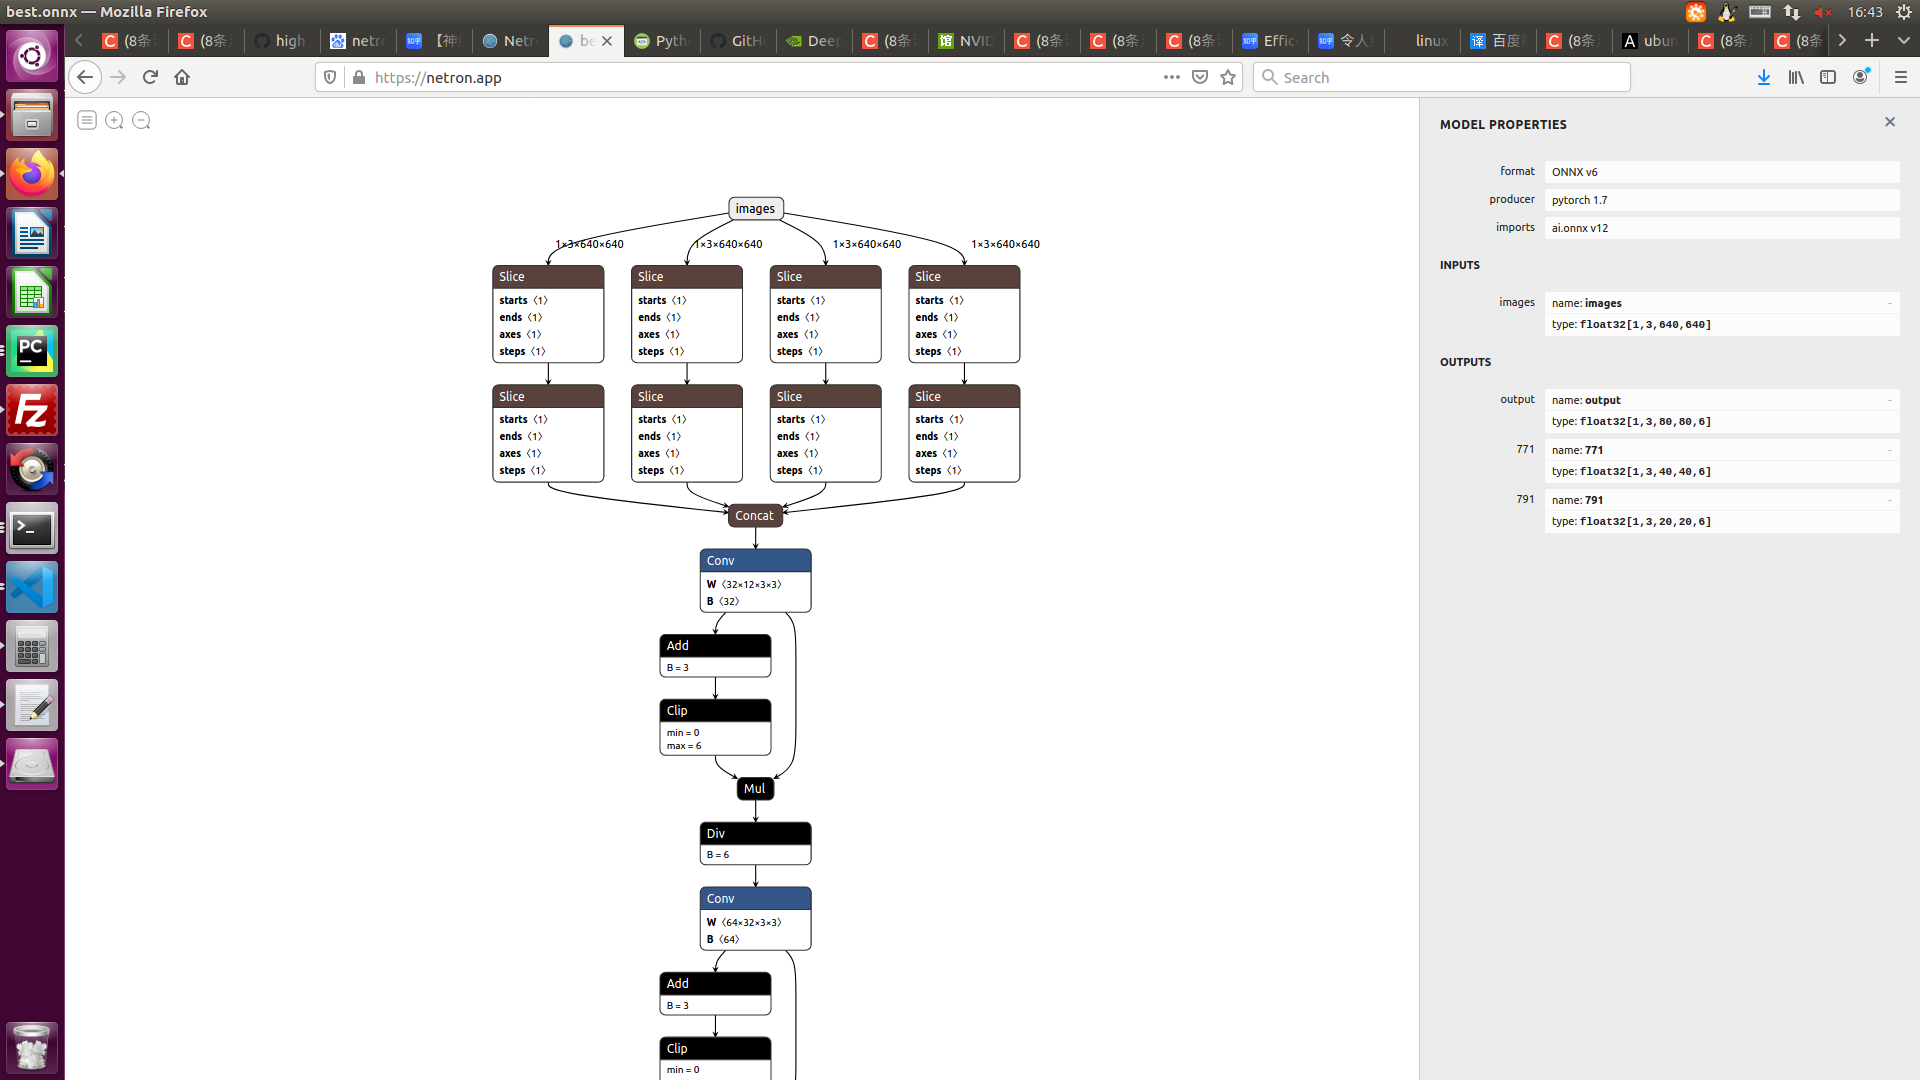Open Firefox downloads panel
1920x1080 pixels.
(x=1764, y=77)
